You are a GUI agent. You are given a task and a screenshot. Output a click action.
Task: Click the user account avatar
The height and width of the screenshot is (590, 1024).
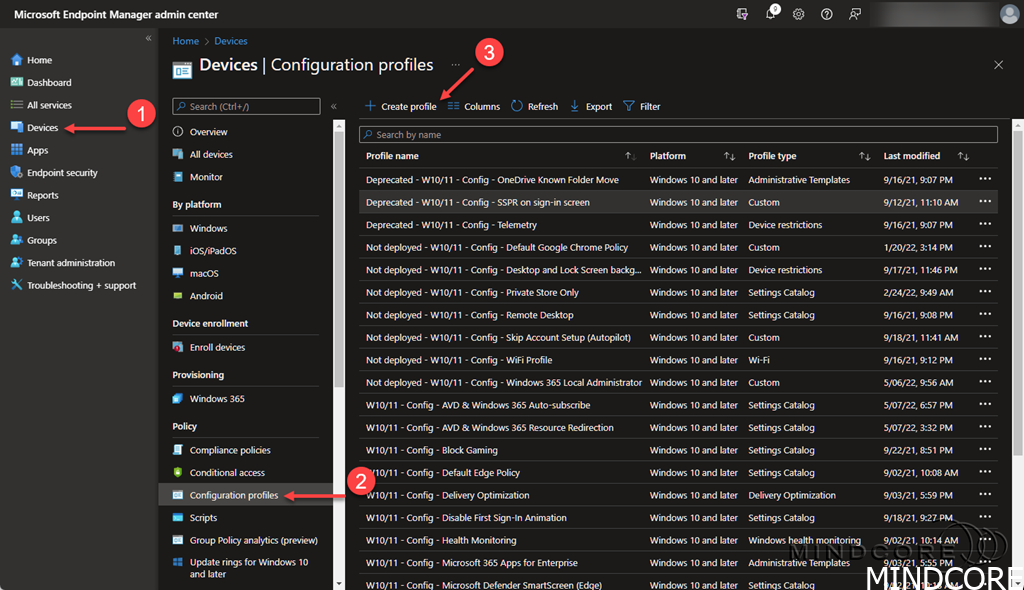pyautogui.click(x=1009, y=14)
